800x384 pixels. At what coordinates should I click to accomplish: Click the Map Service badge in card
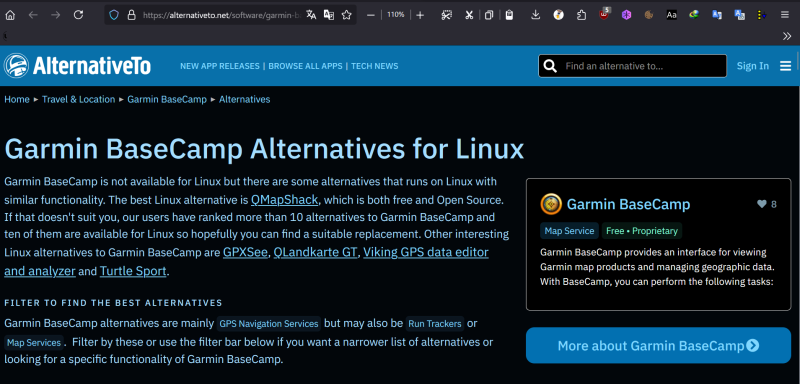(x=569, y=231)
